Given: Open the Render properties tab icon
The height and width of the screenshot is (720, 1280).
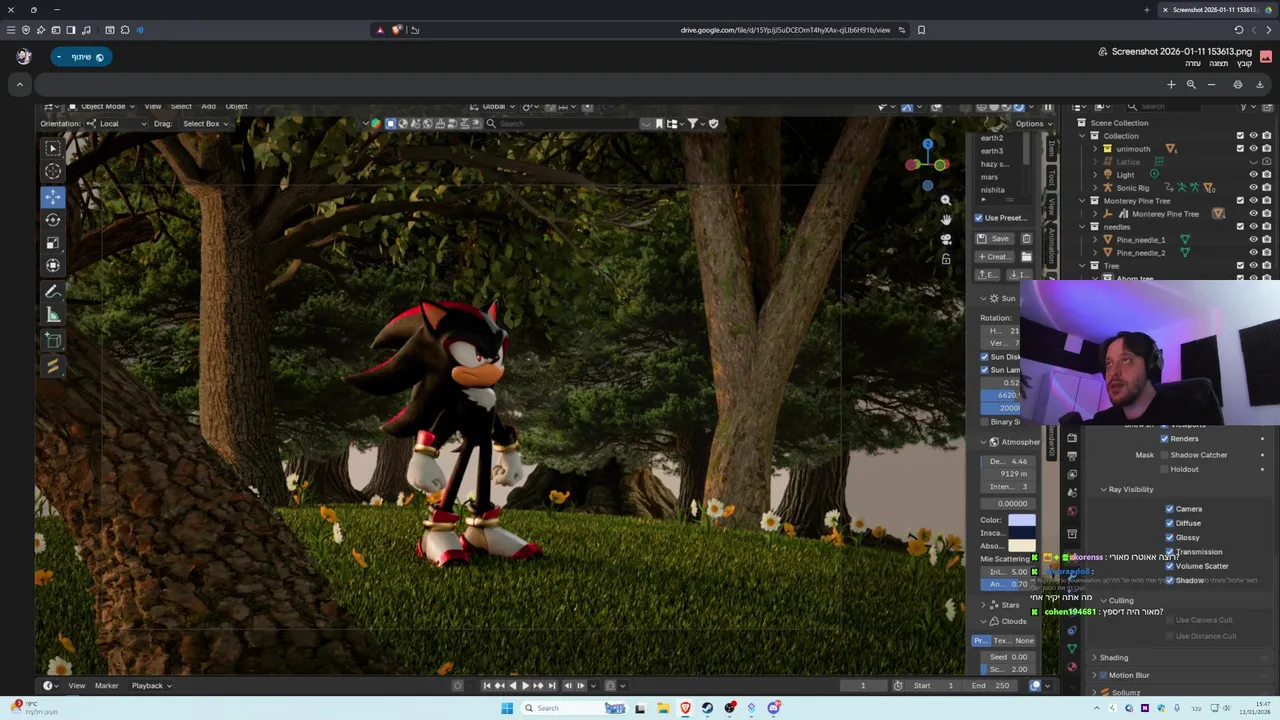Looking at the screenshot, I should click(x=1072, y=438).
